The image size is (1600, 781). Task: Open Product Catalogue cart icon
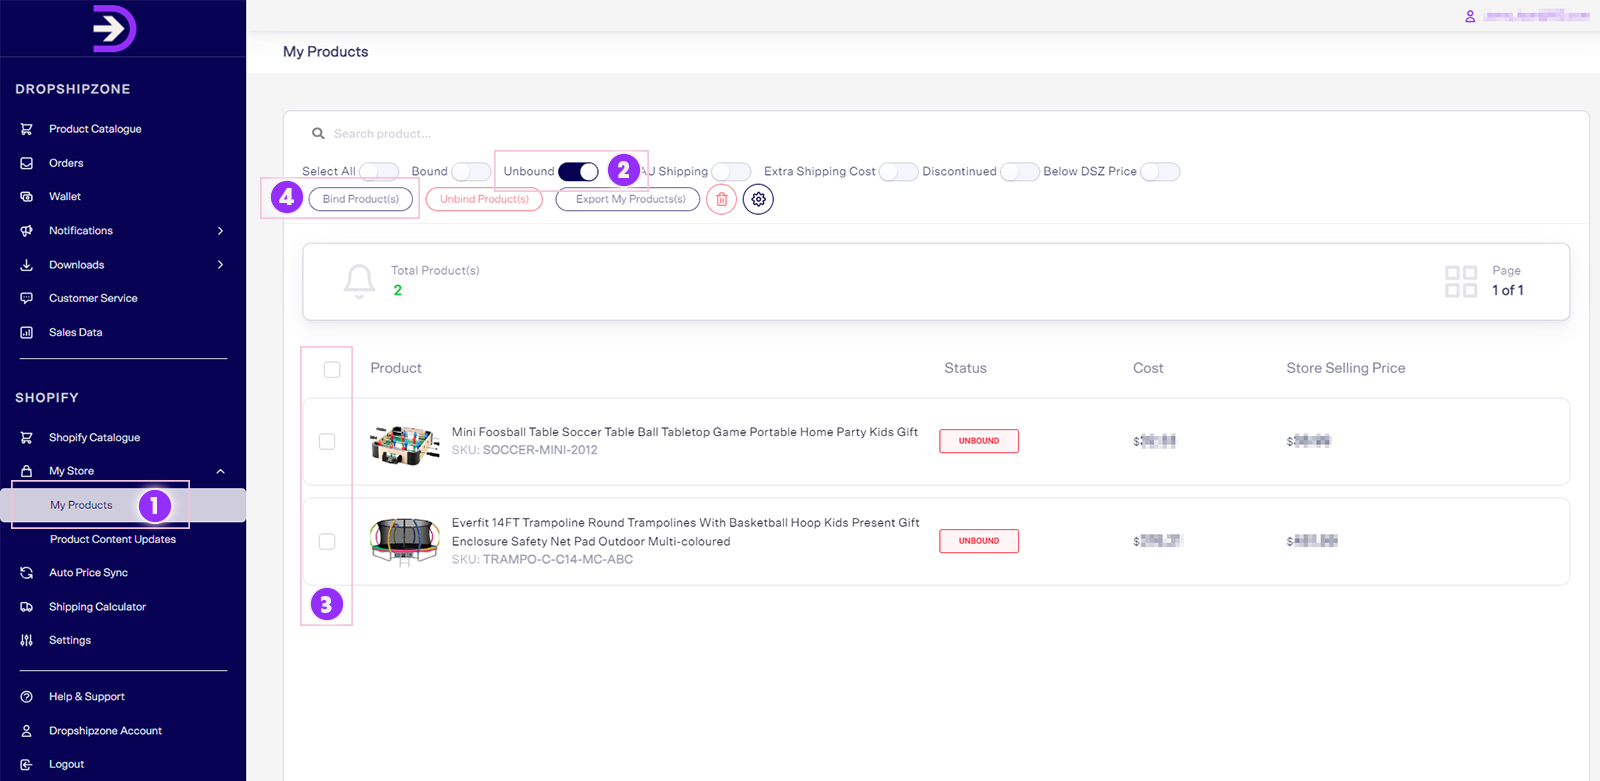click(27, 129)
